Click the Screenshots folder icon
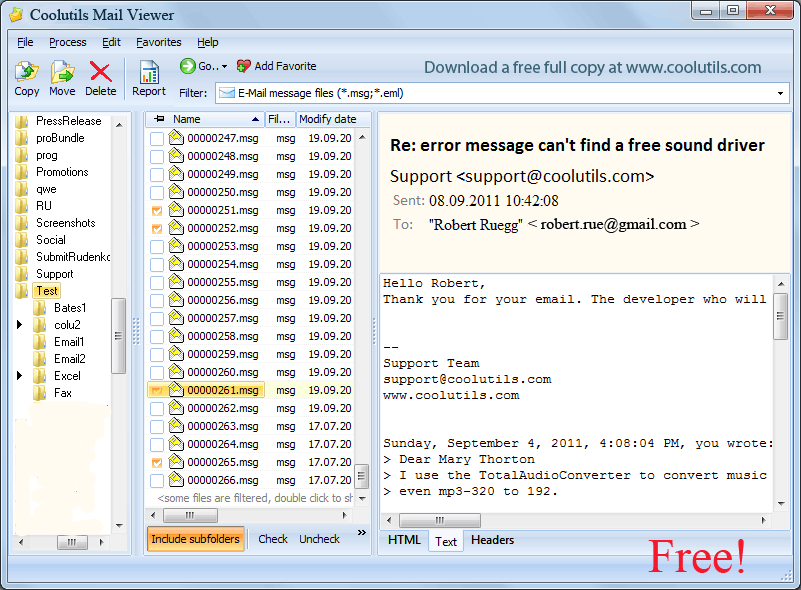The width and height of the screenshot is (801, 590). 21,223
